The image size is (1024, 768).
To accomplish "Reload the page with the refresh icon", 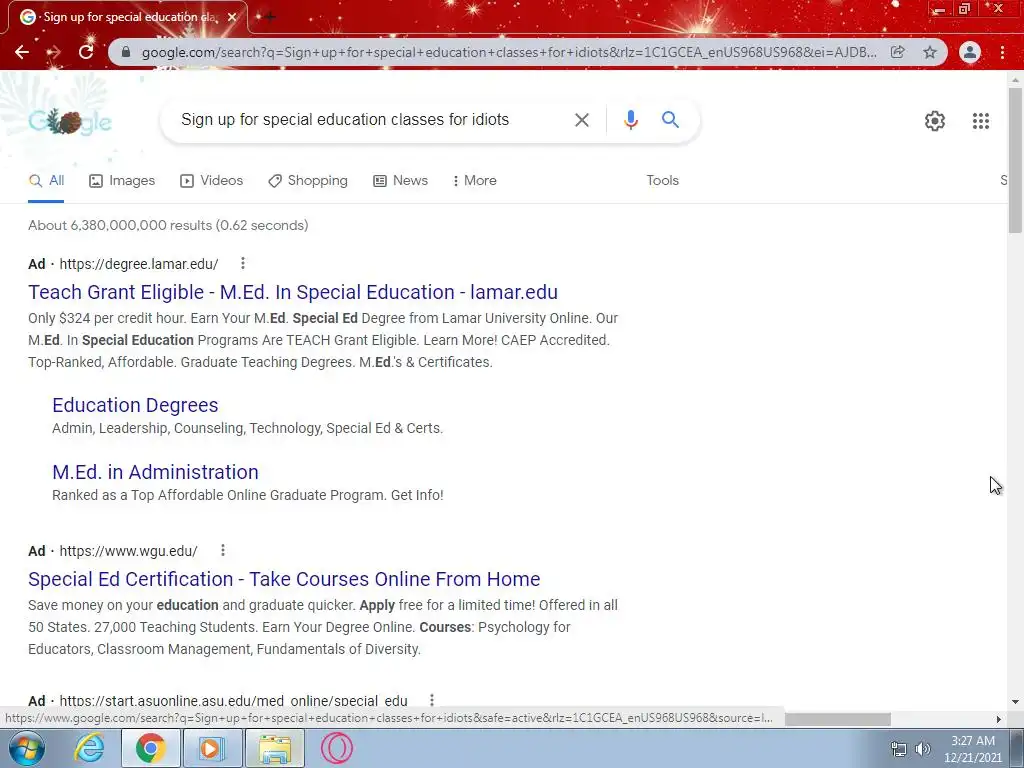I will point(86,52).
